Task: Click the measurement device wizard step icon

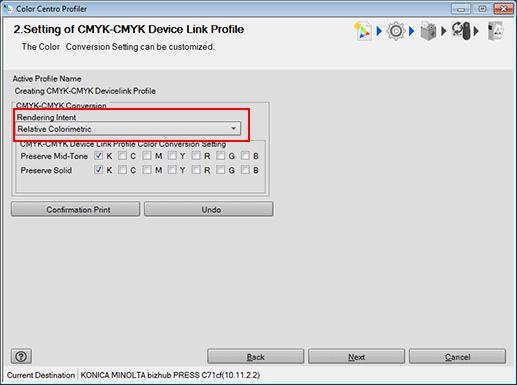Action: [462, 31]
